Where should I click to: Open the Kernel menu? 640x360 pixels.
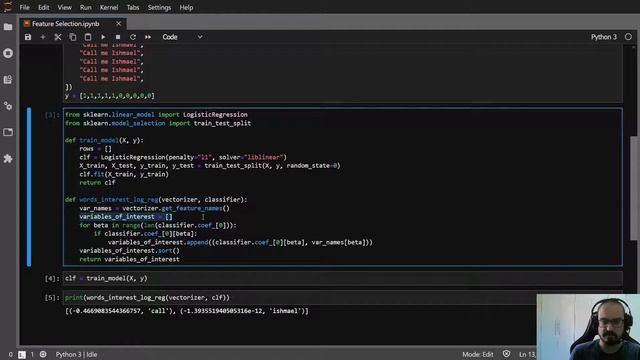click(109, 7)
